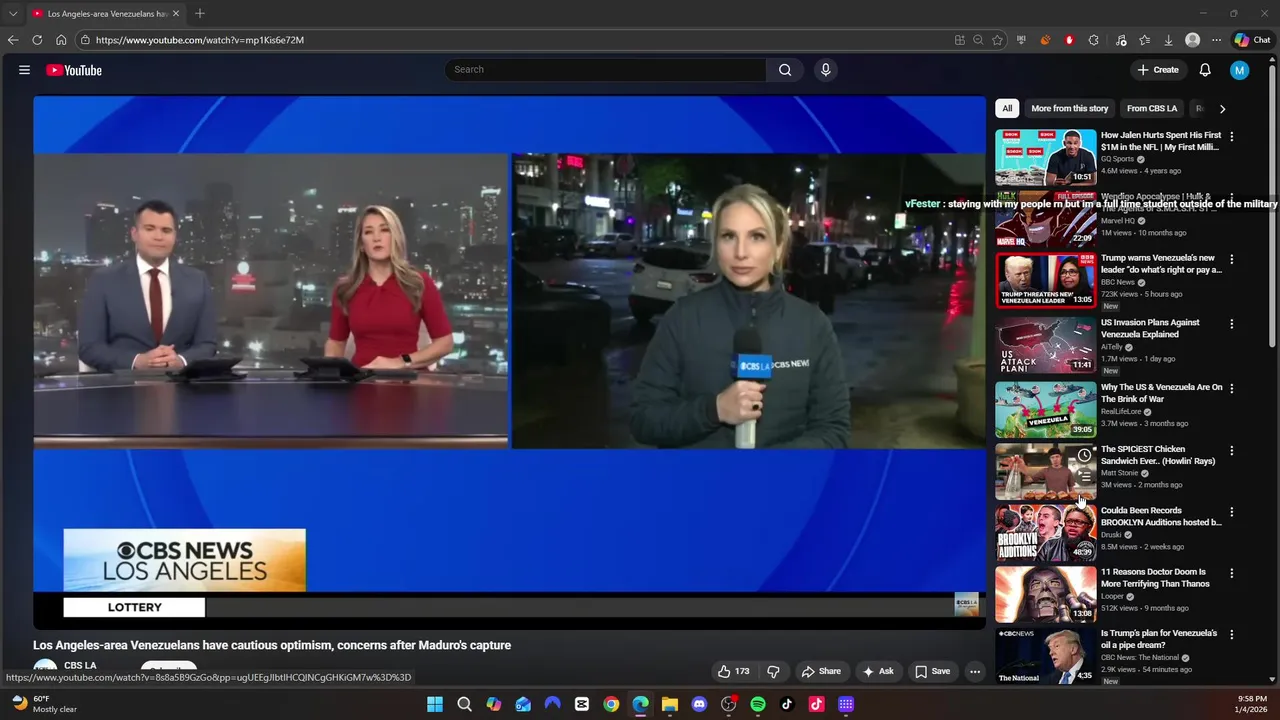The height and width of the screenshot is (720, 1280).
Task: Open the Windows Start menu
Action: click(435, 704)
